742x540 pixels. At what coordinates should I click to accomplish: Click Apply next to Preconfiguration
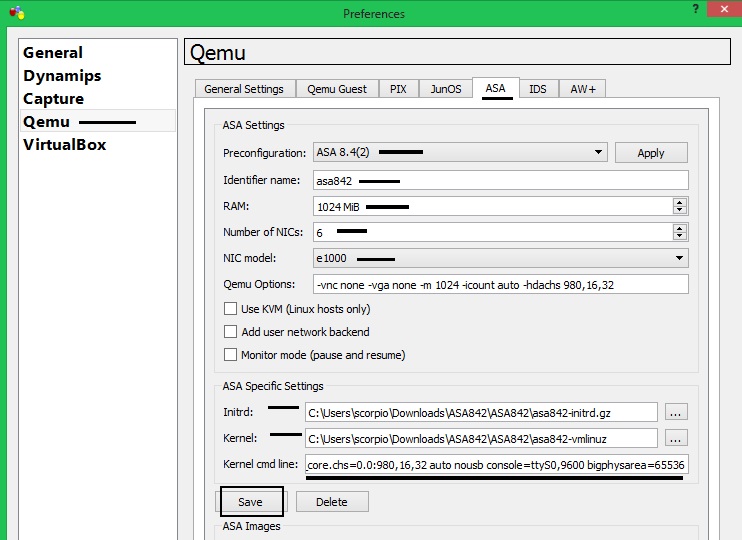click(651, 153)
